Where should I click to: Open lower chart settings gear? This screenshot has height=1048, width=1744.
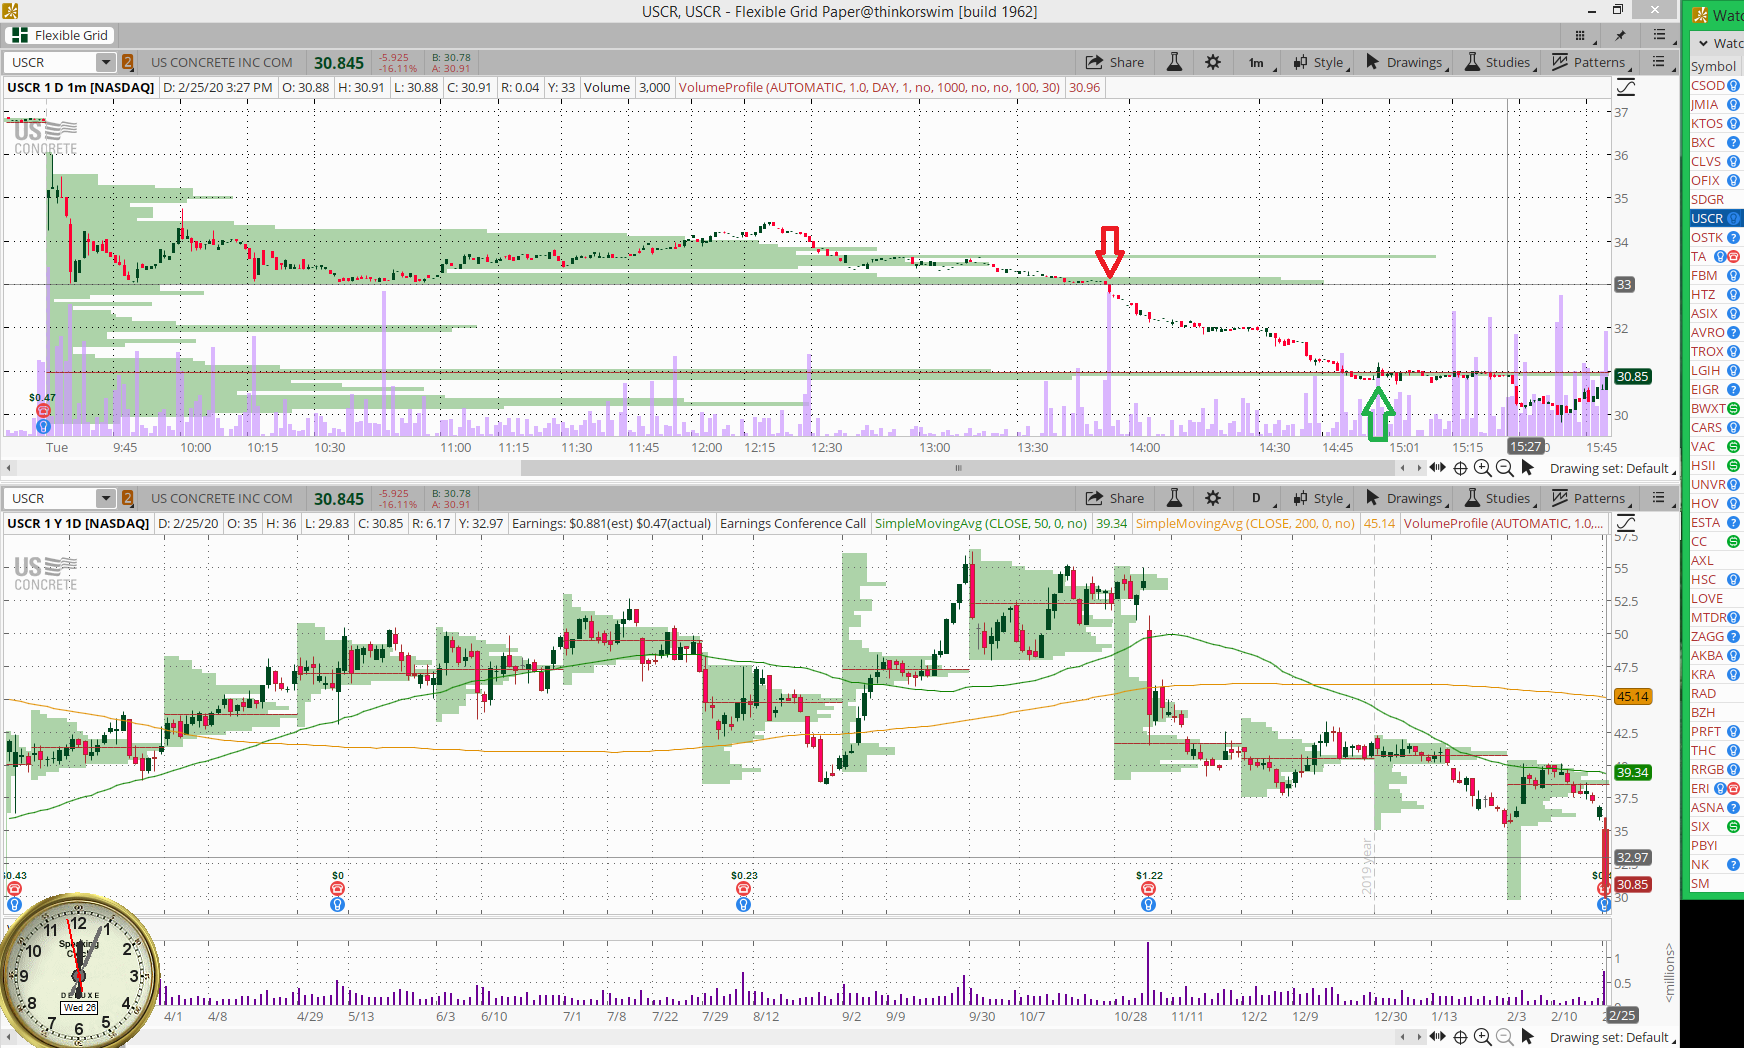[x=1213, y=498]
